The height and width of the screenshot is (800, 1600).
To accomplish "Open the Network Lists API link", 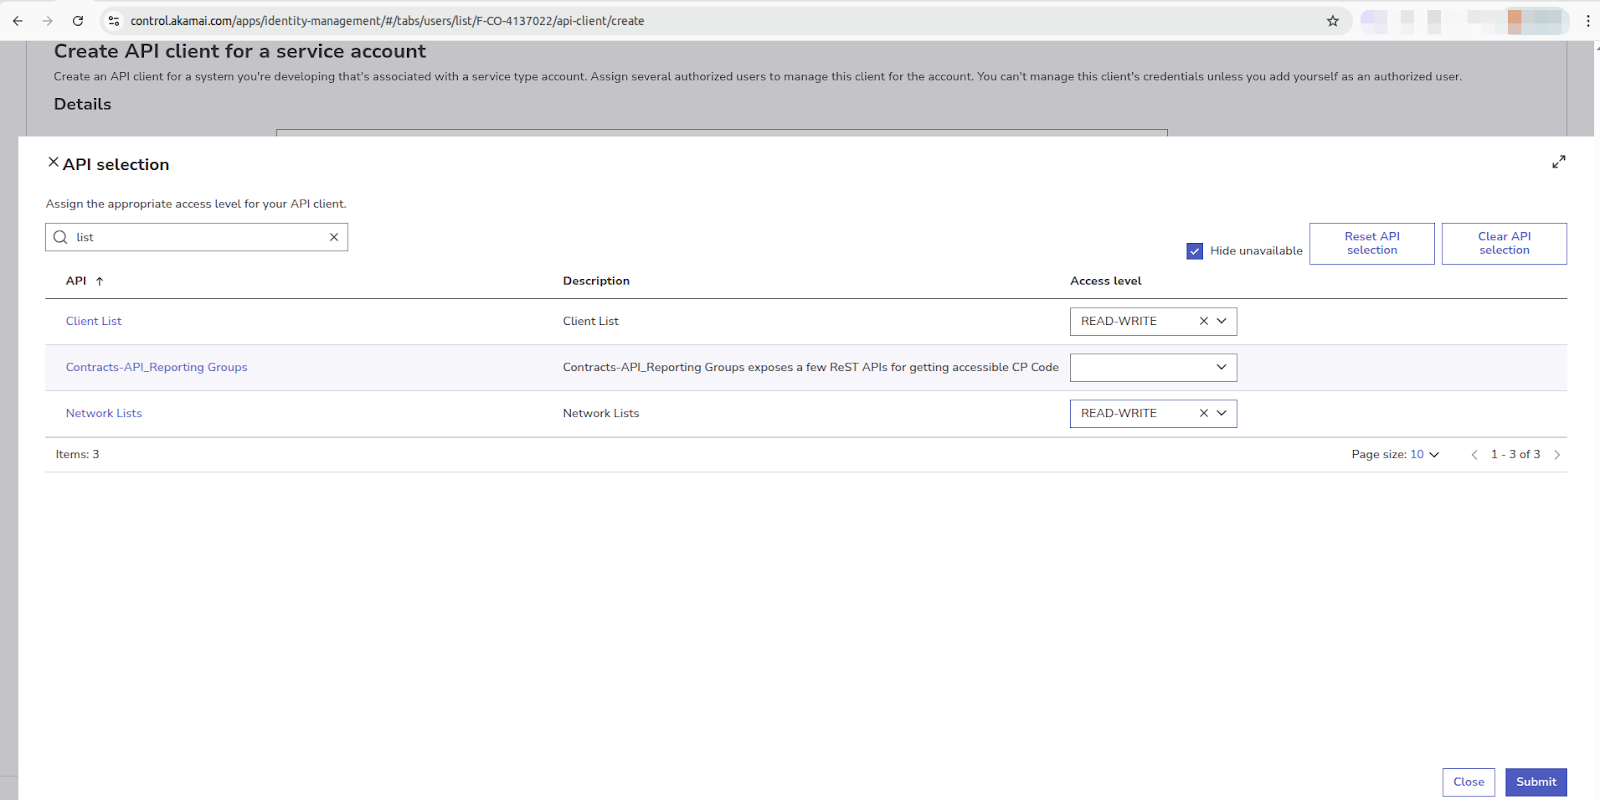I will pyautogui.click(x=104, y=413).
